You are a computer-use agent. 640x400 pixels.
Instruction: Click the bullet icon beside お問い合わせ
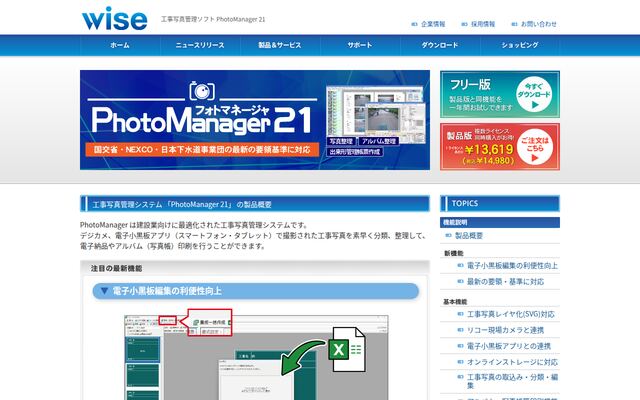click(514, 24)
